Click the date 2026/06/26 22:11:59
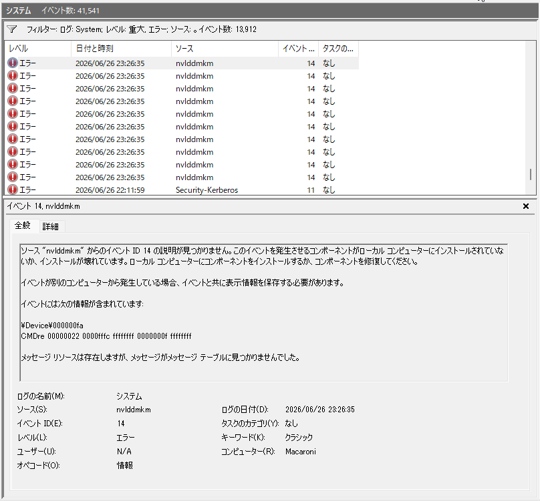 [x=110, y=190]
